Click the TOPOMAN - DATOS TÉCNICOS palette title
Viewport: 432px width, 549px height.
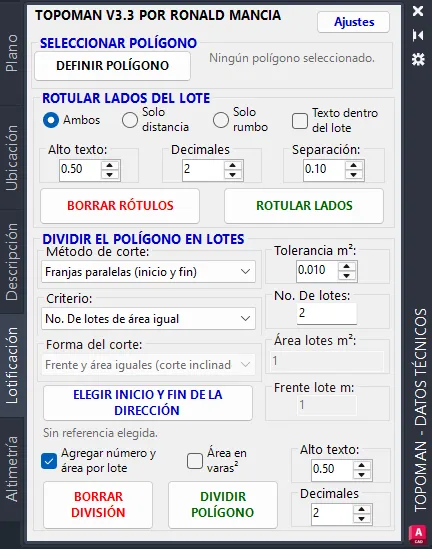[420, 410]
